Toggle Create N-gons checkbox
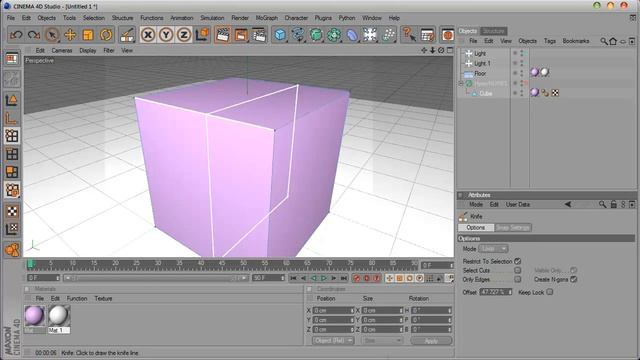Image resolution: width=640 pixels, height=360 pixels. [x=573, y=280]
